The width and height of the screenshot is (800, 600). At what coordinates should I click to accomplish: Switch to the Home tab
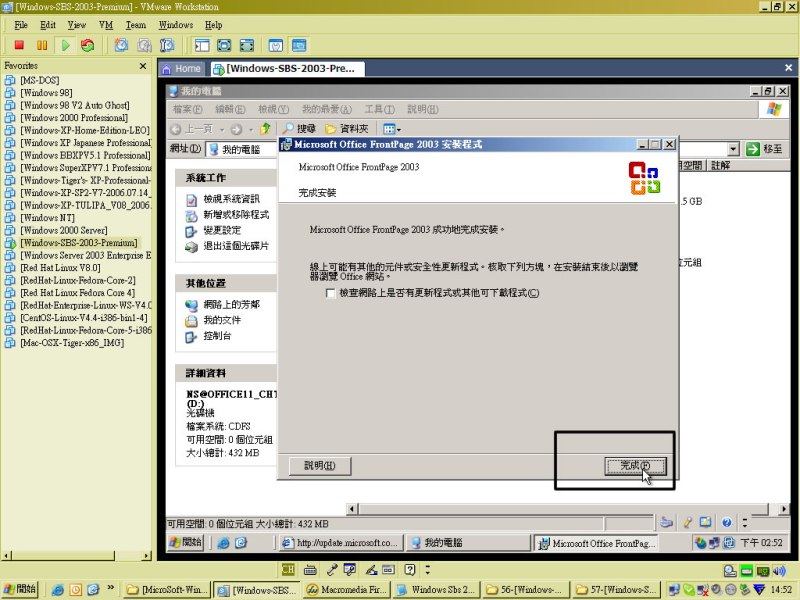coord(182,68)
